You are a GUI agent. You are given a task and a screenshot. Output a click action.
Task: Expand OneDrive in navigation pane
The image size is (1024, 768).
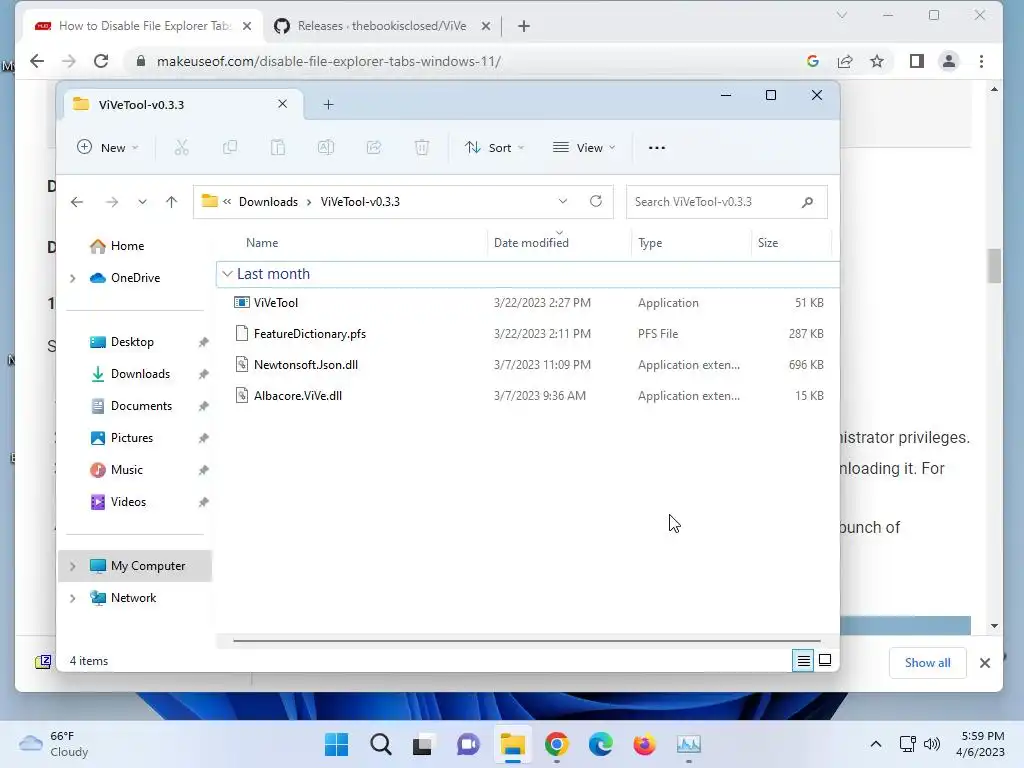pos(72,278)
